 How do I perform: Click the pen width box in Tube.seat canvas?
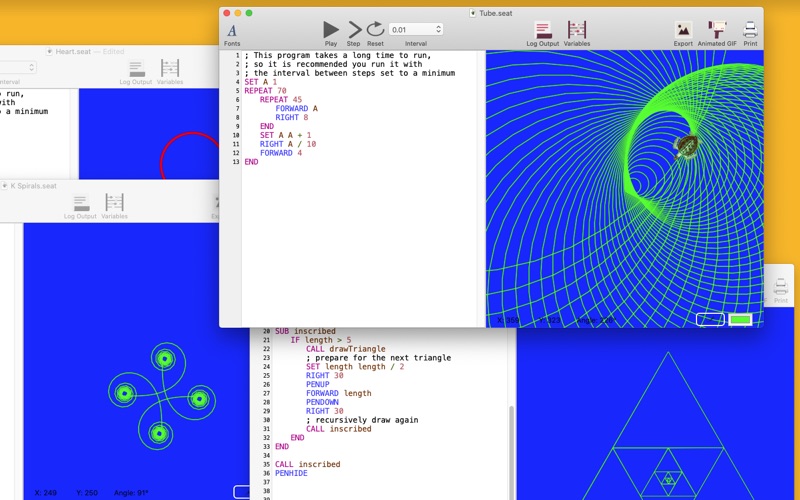coord(710,320)
